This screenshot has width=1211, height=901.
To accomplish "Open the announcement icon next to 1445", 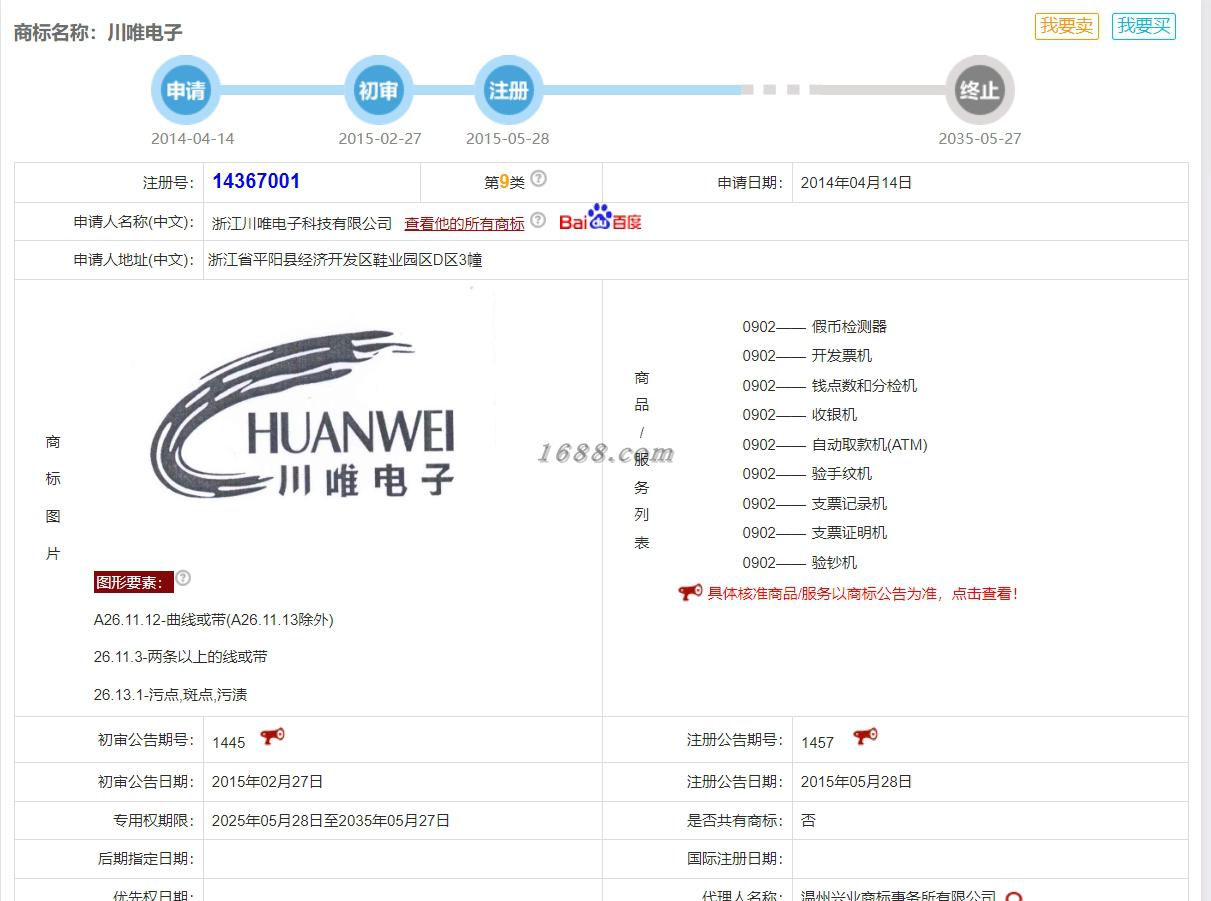I will tap(272, 737).
